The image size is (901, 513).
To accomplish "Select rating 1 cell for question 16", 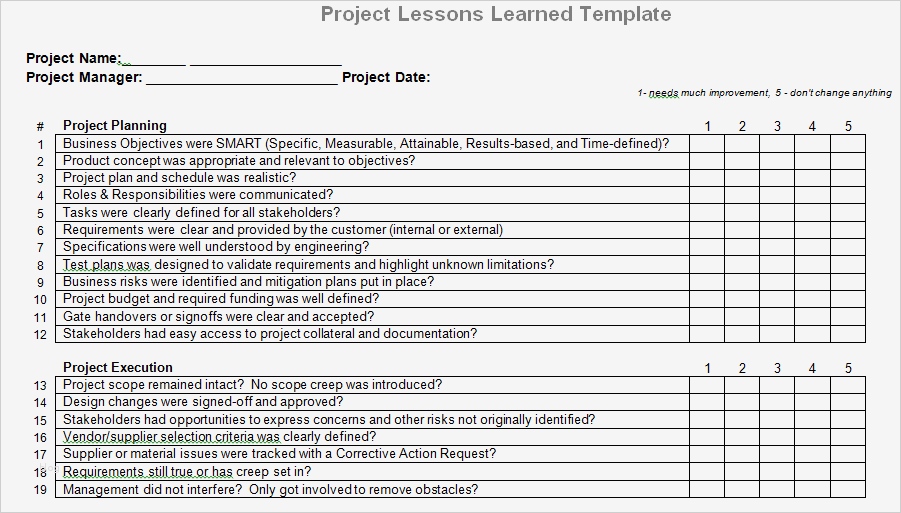I will click(x=707, y=437).
